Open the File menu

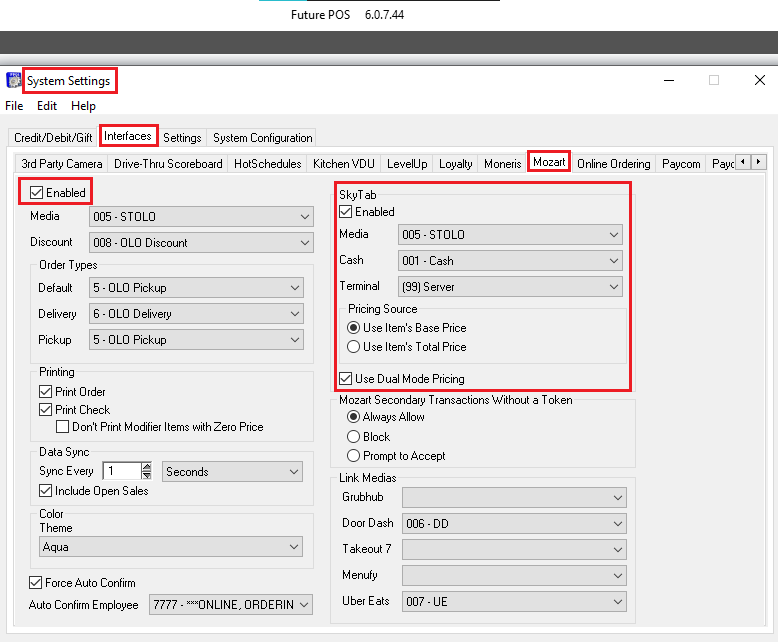pyautogui.click(x=14, y=106)
